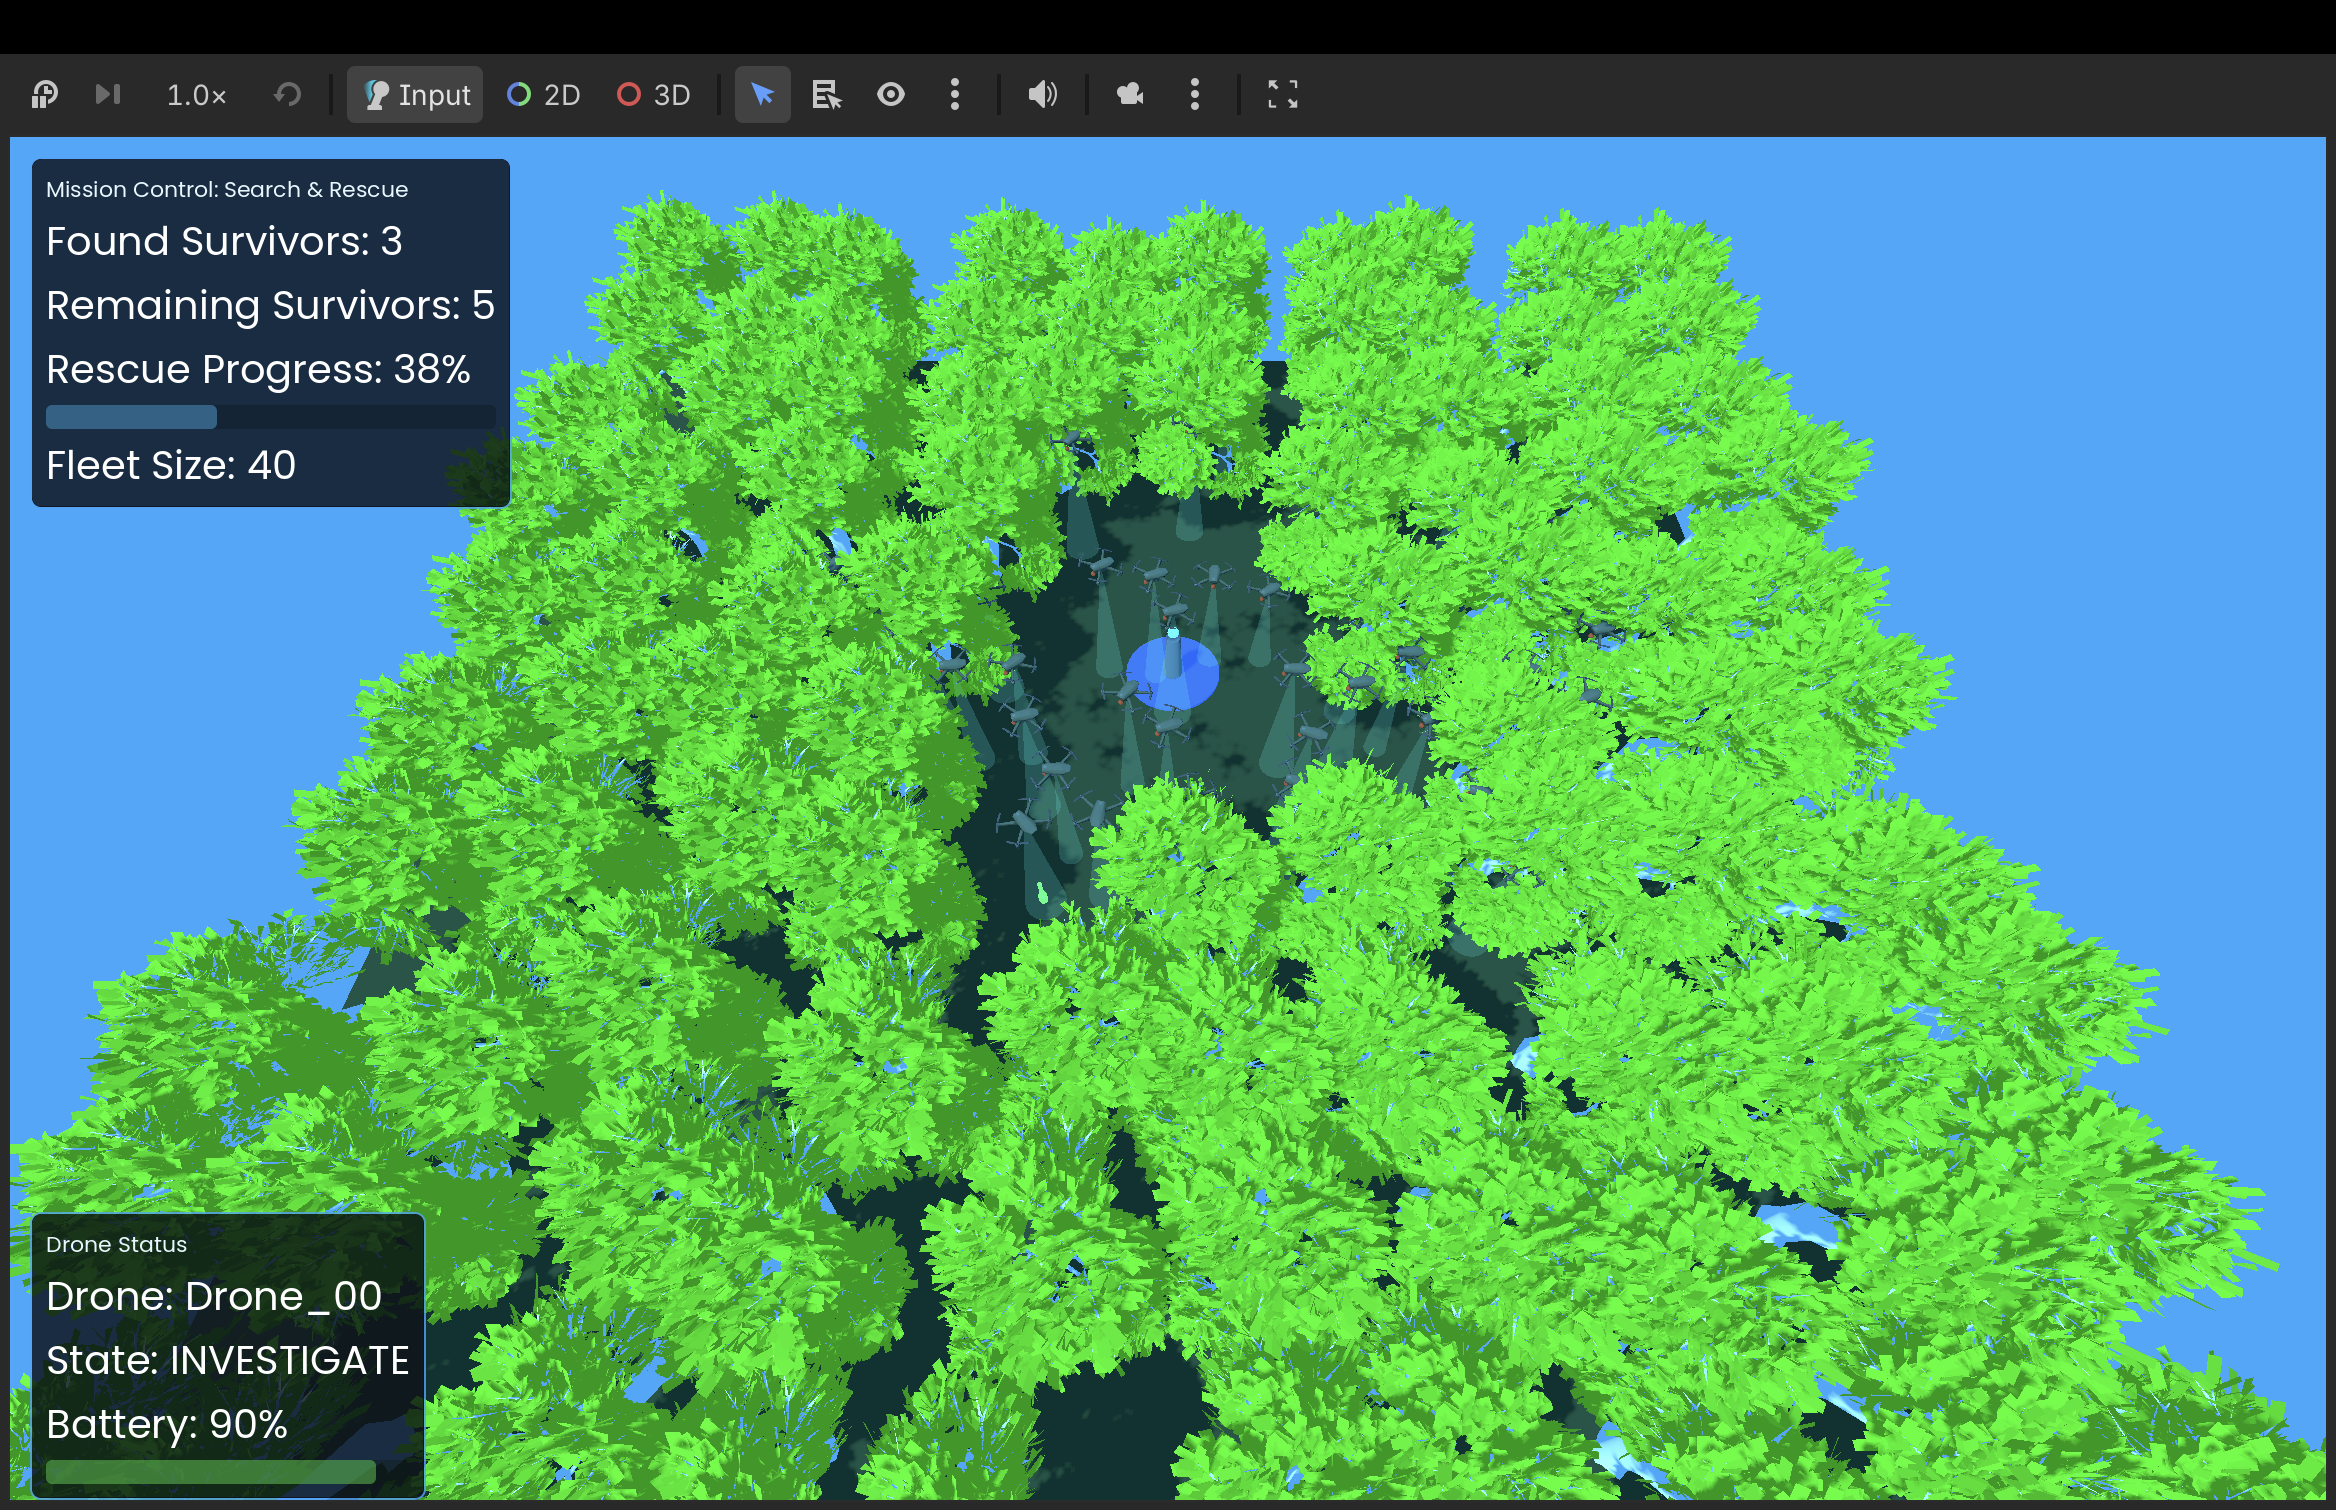Toggle the Input selection mode button
Viewport: 2336px width, 1510px height.
pyautogui.click(x=415, y=95)
